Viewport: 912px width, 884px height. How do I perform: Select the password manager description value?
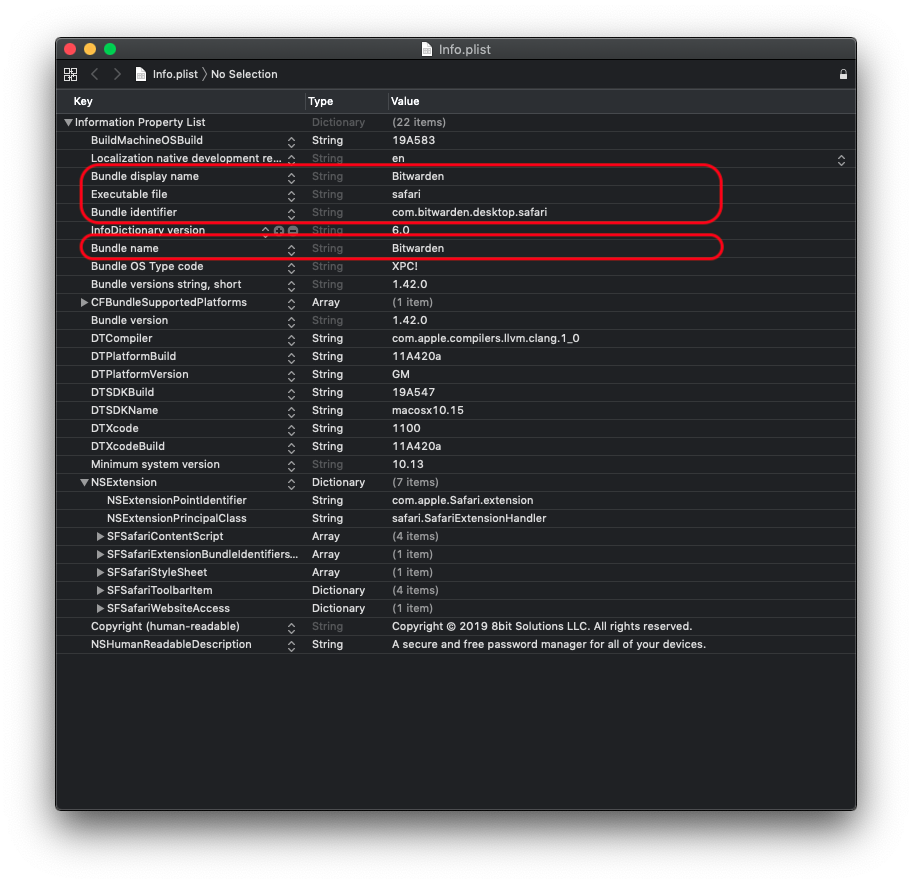[548, 644]
